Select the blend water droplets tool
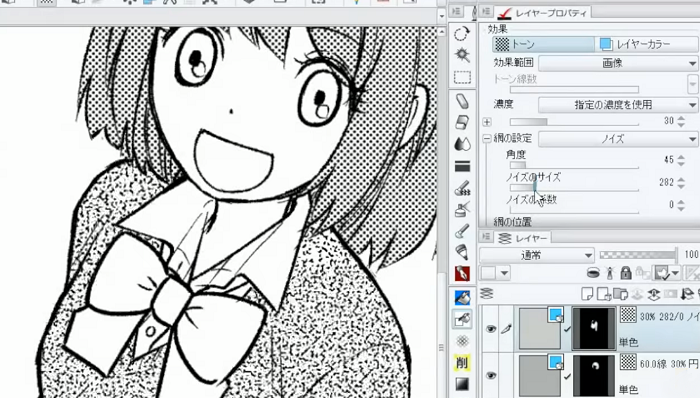700x398 pixels. coord(462,144)
